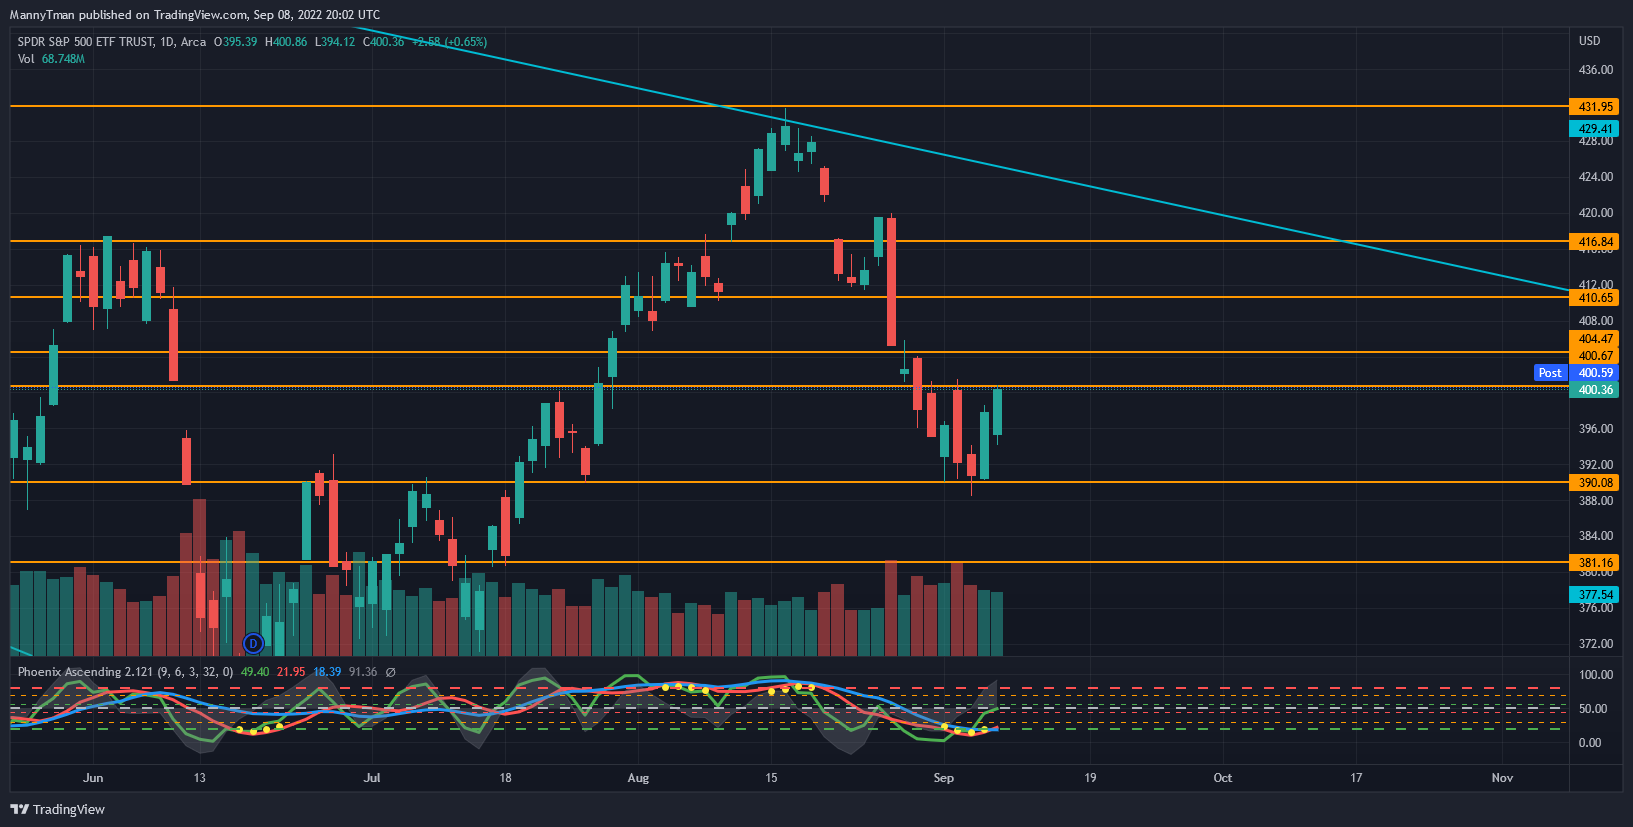Image resolution: width=1633 pixels, height=827 pixels.
Task: Click the Jul date label
Action: (372, 778)
